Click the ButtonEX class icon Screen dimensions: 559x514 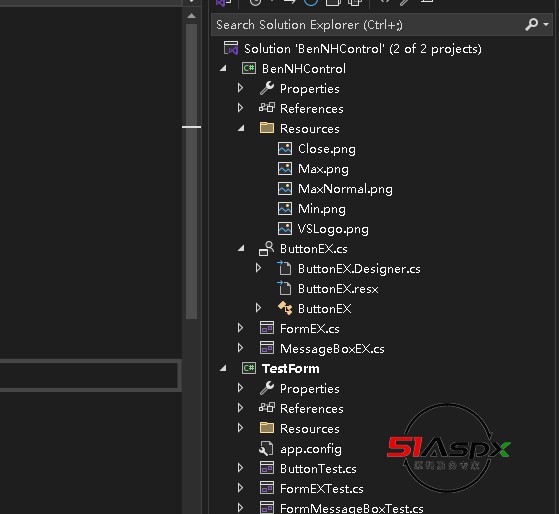point(285,308)
